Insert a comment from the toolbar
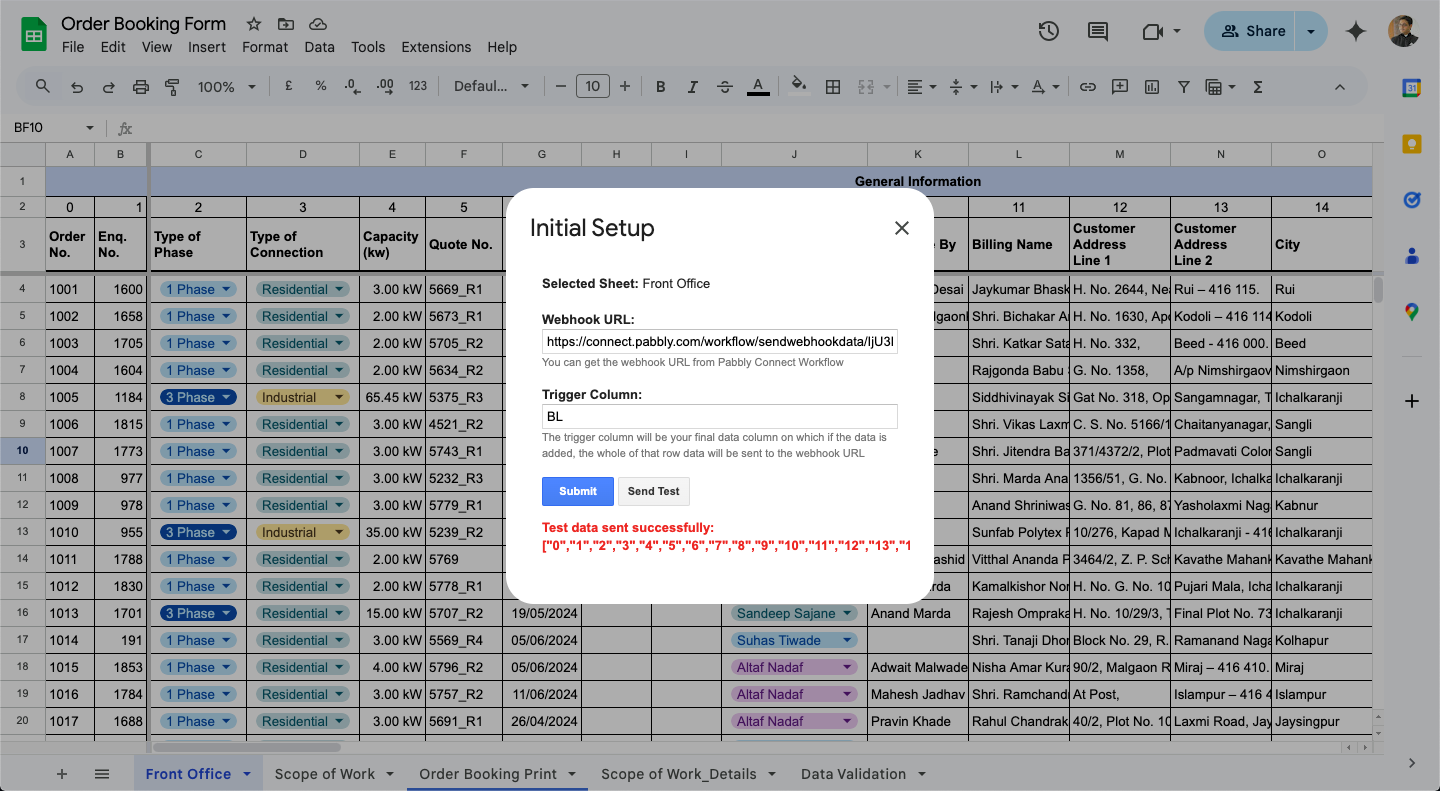1440x791 pixels. pos(1120,87)
